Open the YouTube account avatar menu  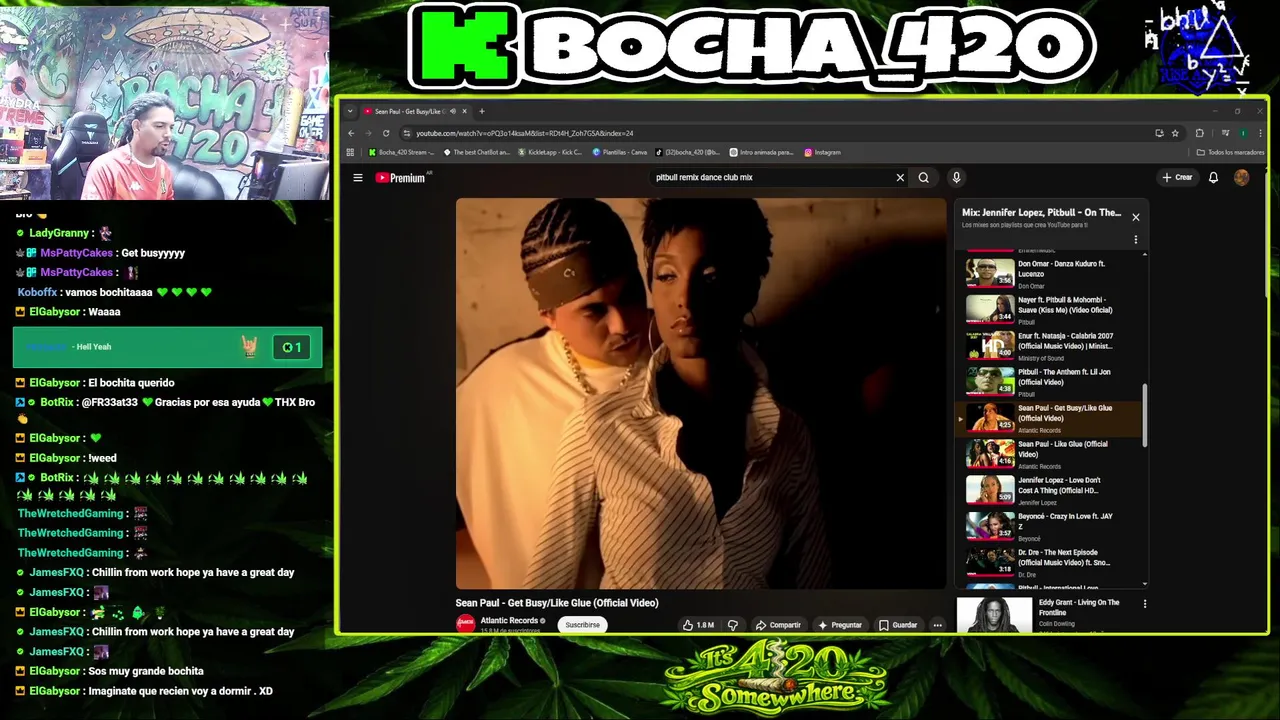[1241, 178]
